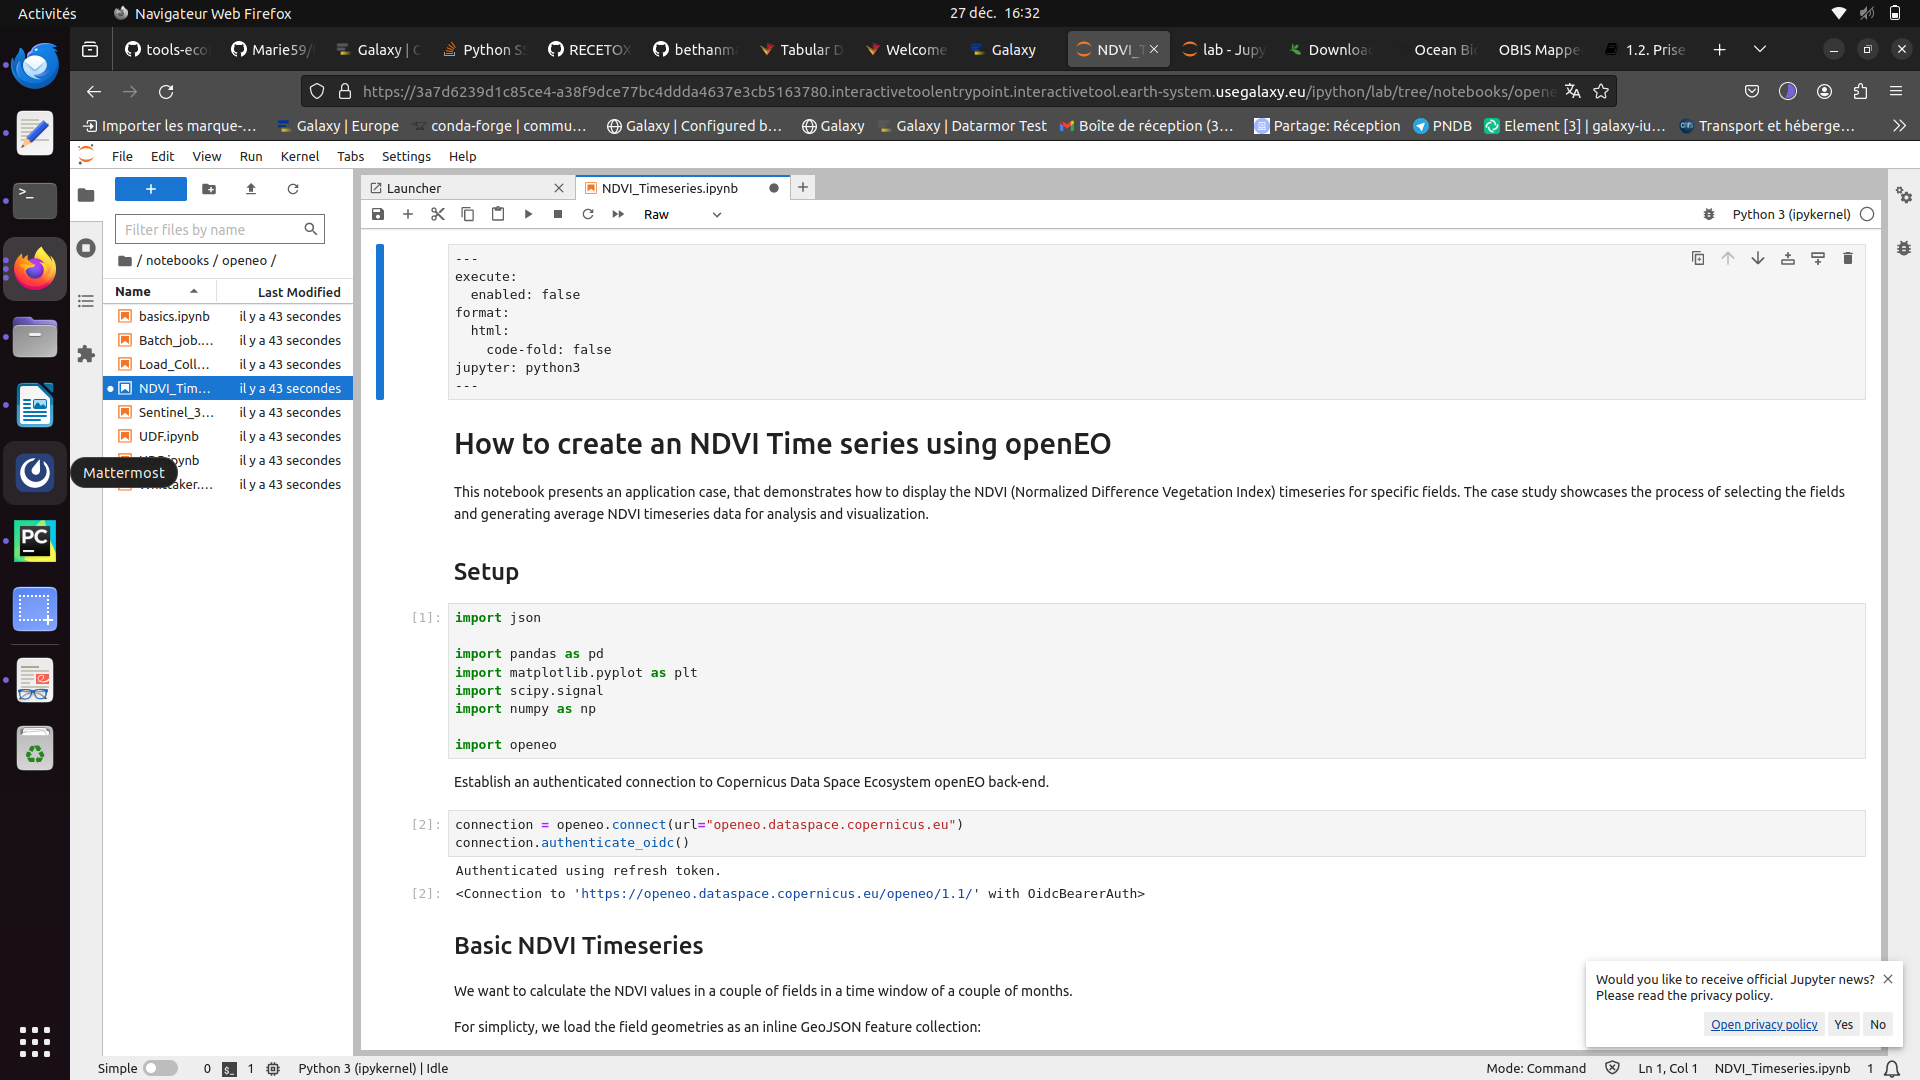The height and width of the screenshot is (1080, 1920).
Task: Click Firefox bookmark star icon
Action: coord(1601,91)
